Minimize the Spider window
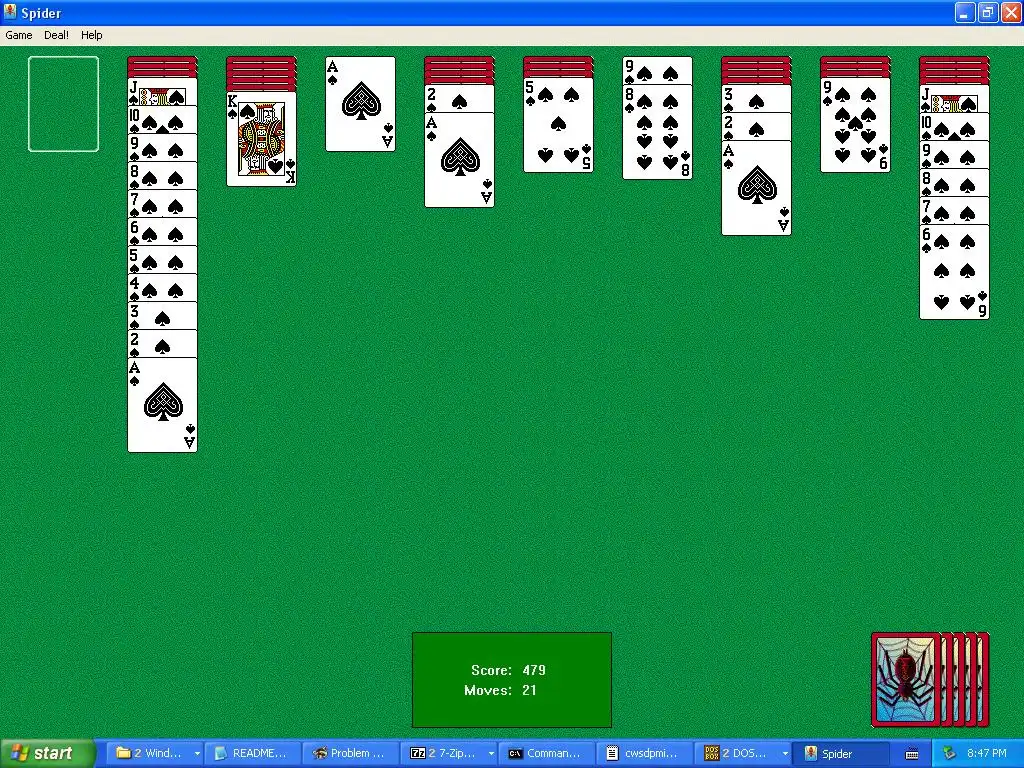The width and height of the screenshot is (1024, 768). (965, 12)
